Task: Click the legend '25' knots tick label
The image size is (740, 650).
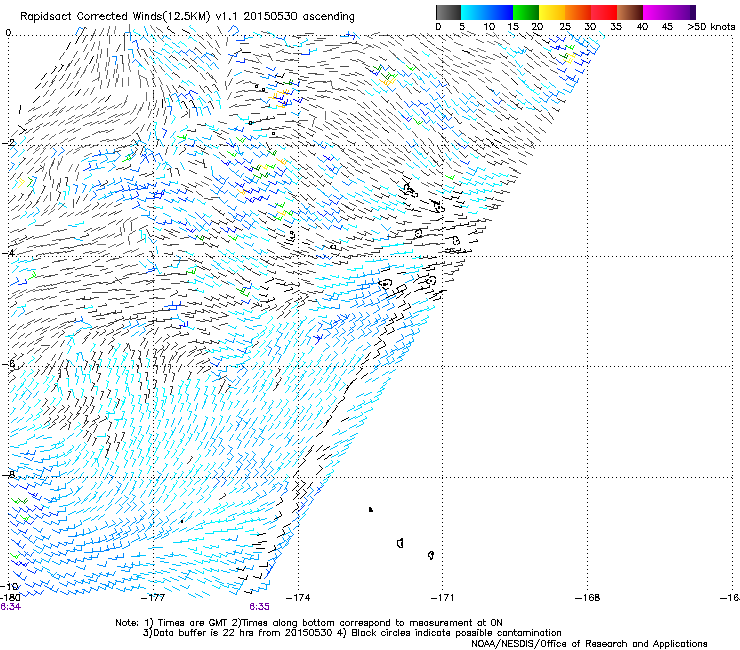Action: pos(565,27)
